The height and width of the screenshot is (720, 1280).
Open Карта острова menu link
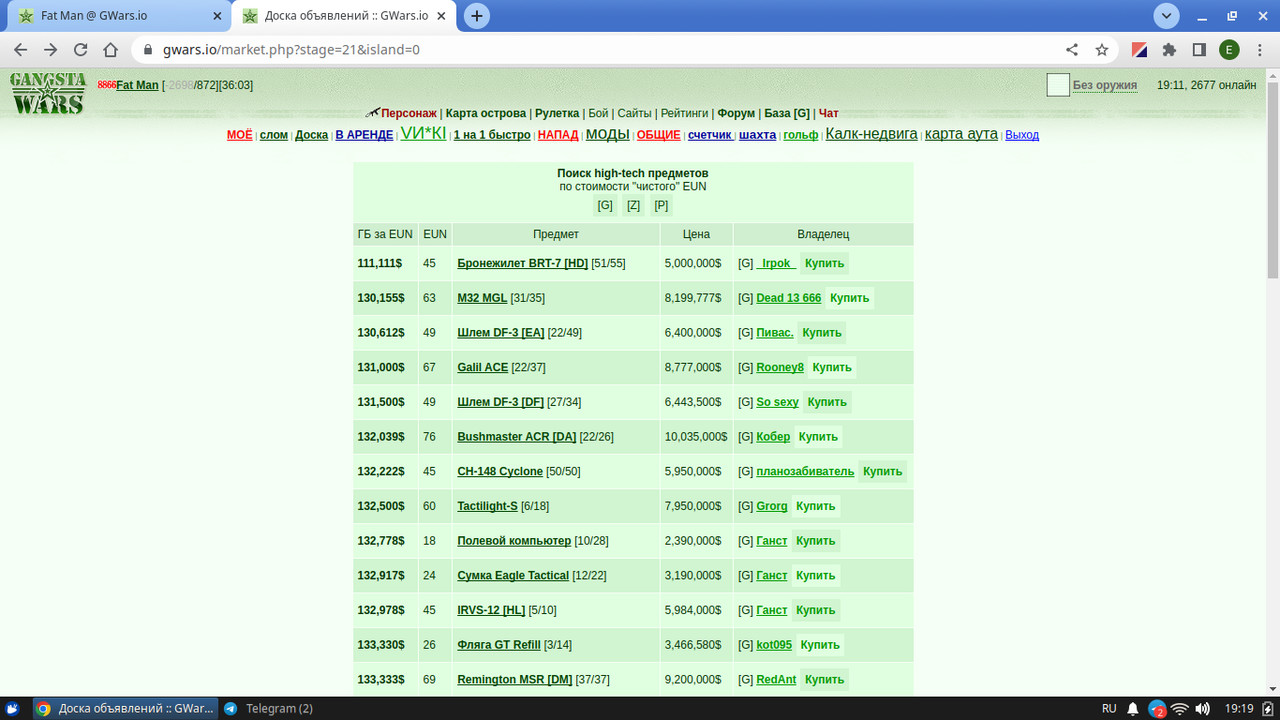coord(486,113)
